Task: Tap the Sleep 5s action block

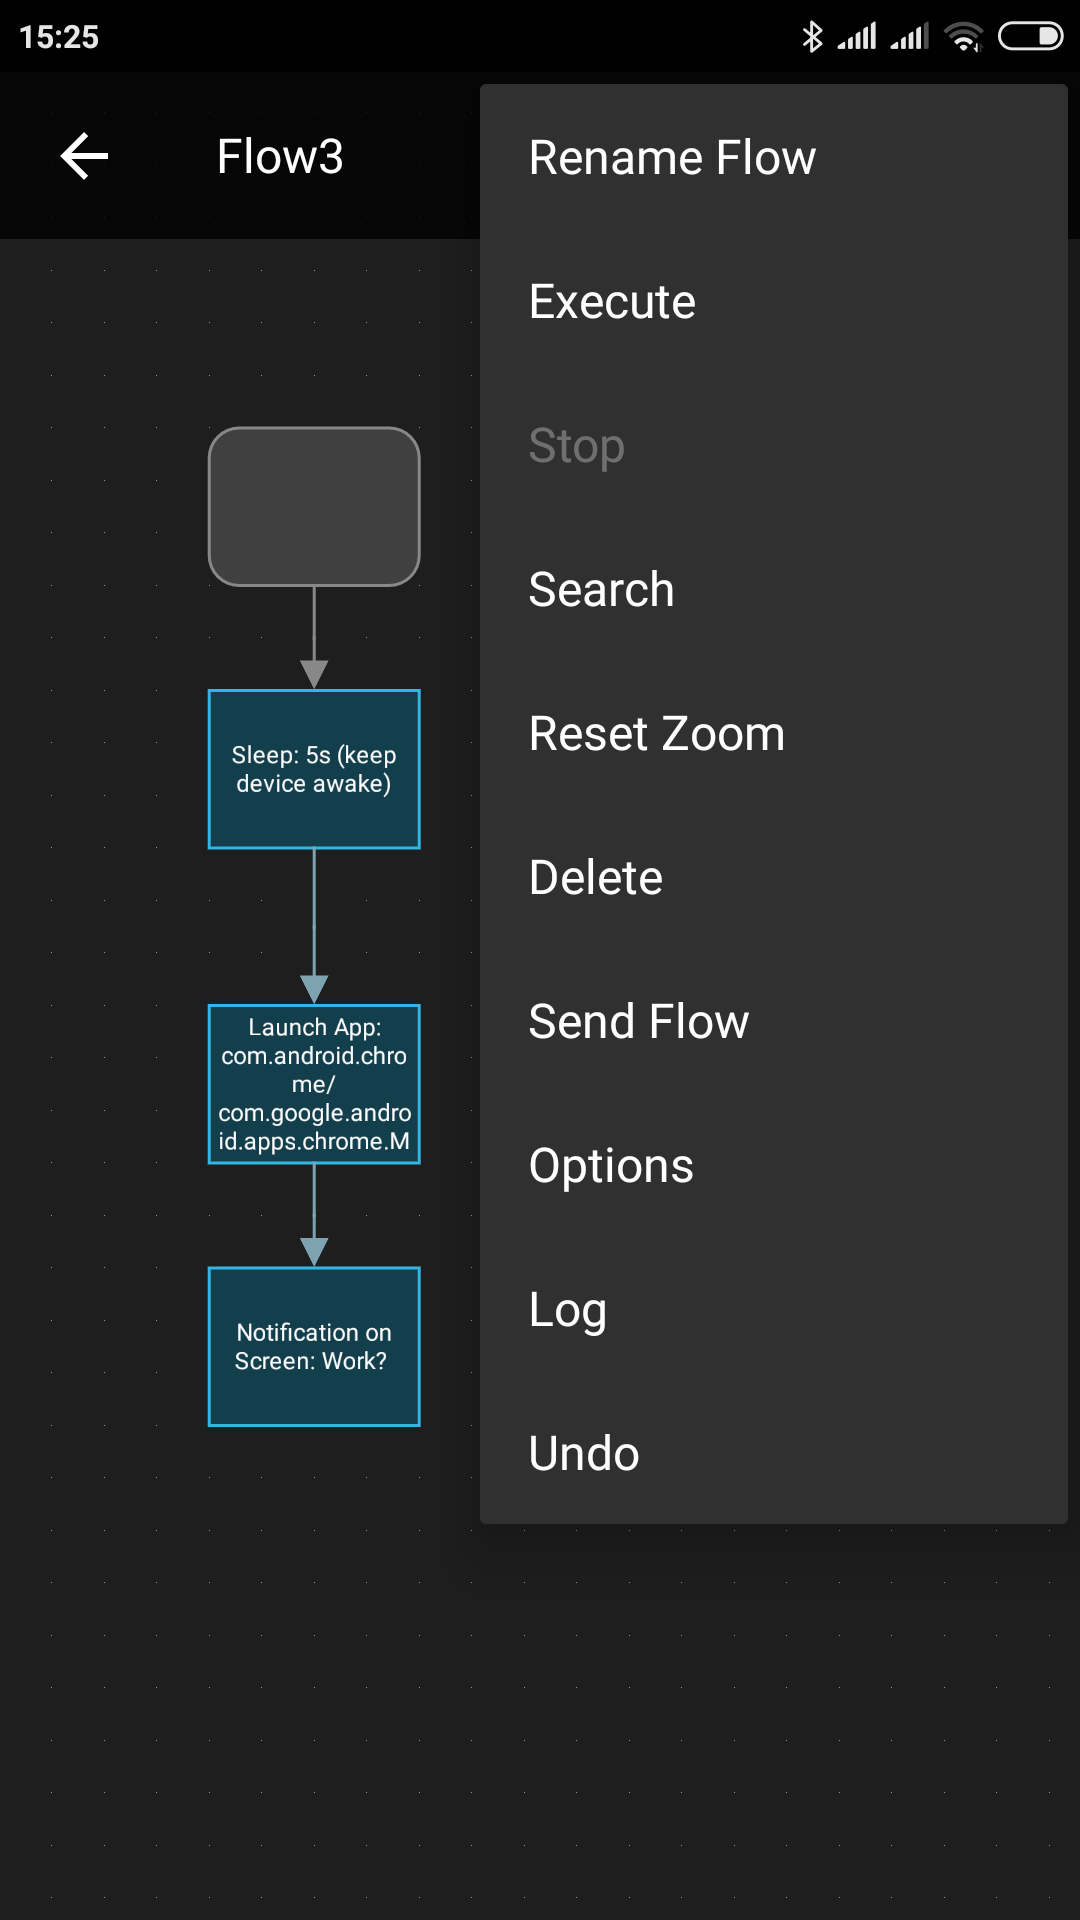Action: [x=314, y=769]
